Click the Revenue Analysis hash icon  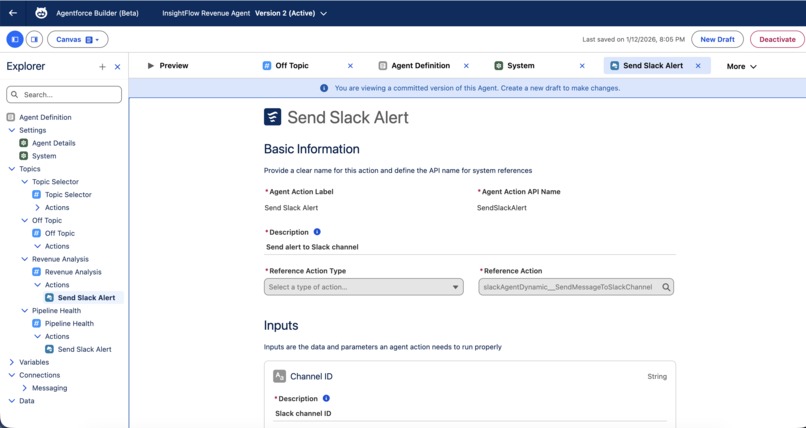click(36, 272)
